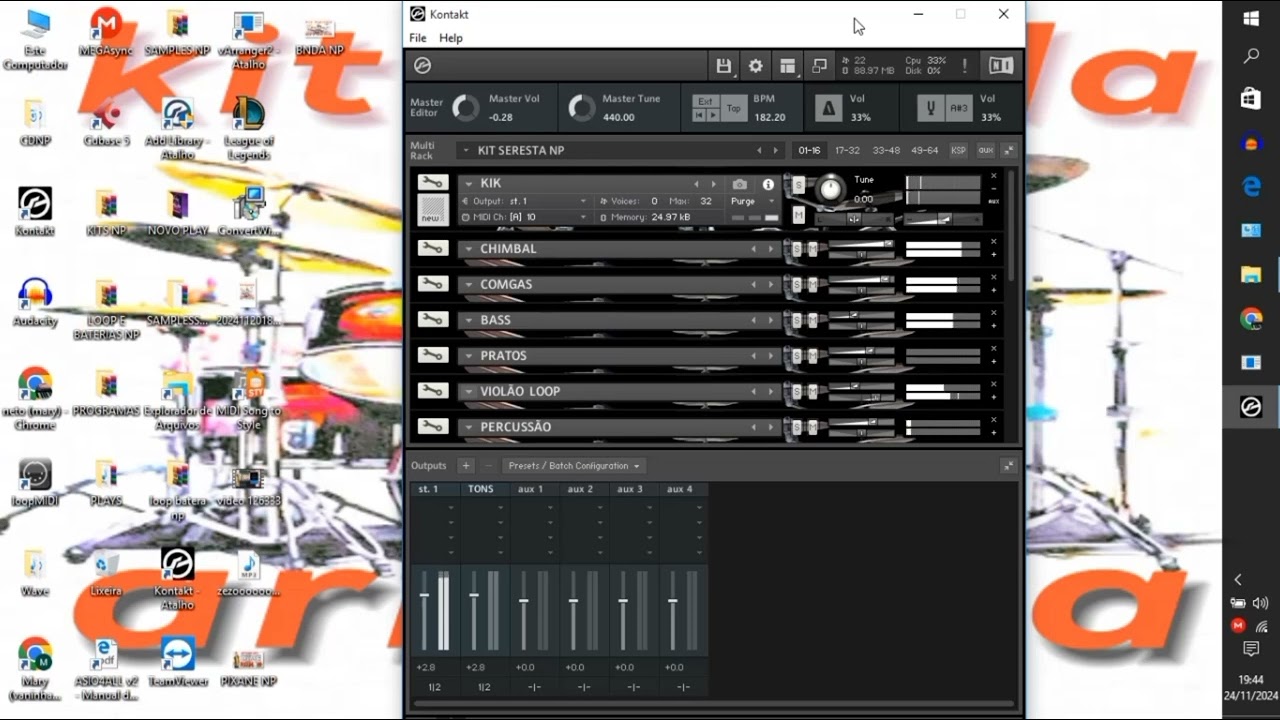This screenshot has width=1280, height=720.
Task: Open the PERCUSSÃO instrument wrench editor
Action: (x=432, y=427)
